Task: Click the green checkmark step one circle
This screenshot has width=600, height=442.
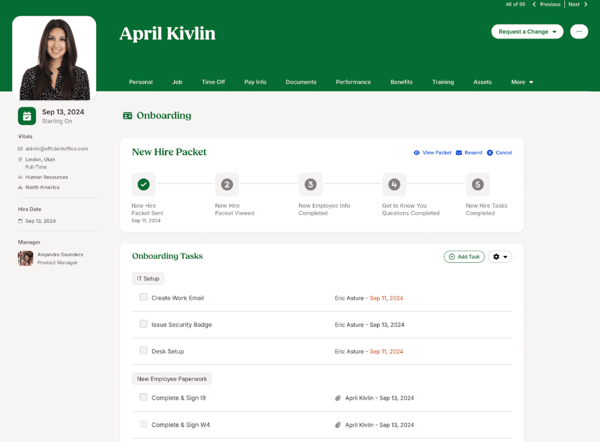Action: [x=144, y=184]
